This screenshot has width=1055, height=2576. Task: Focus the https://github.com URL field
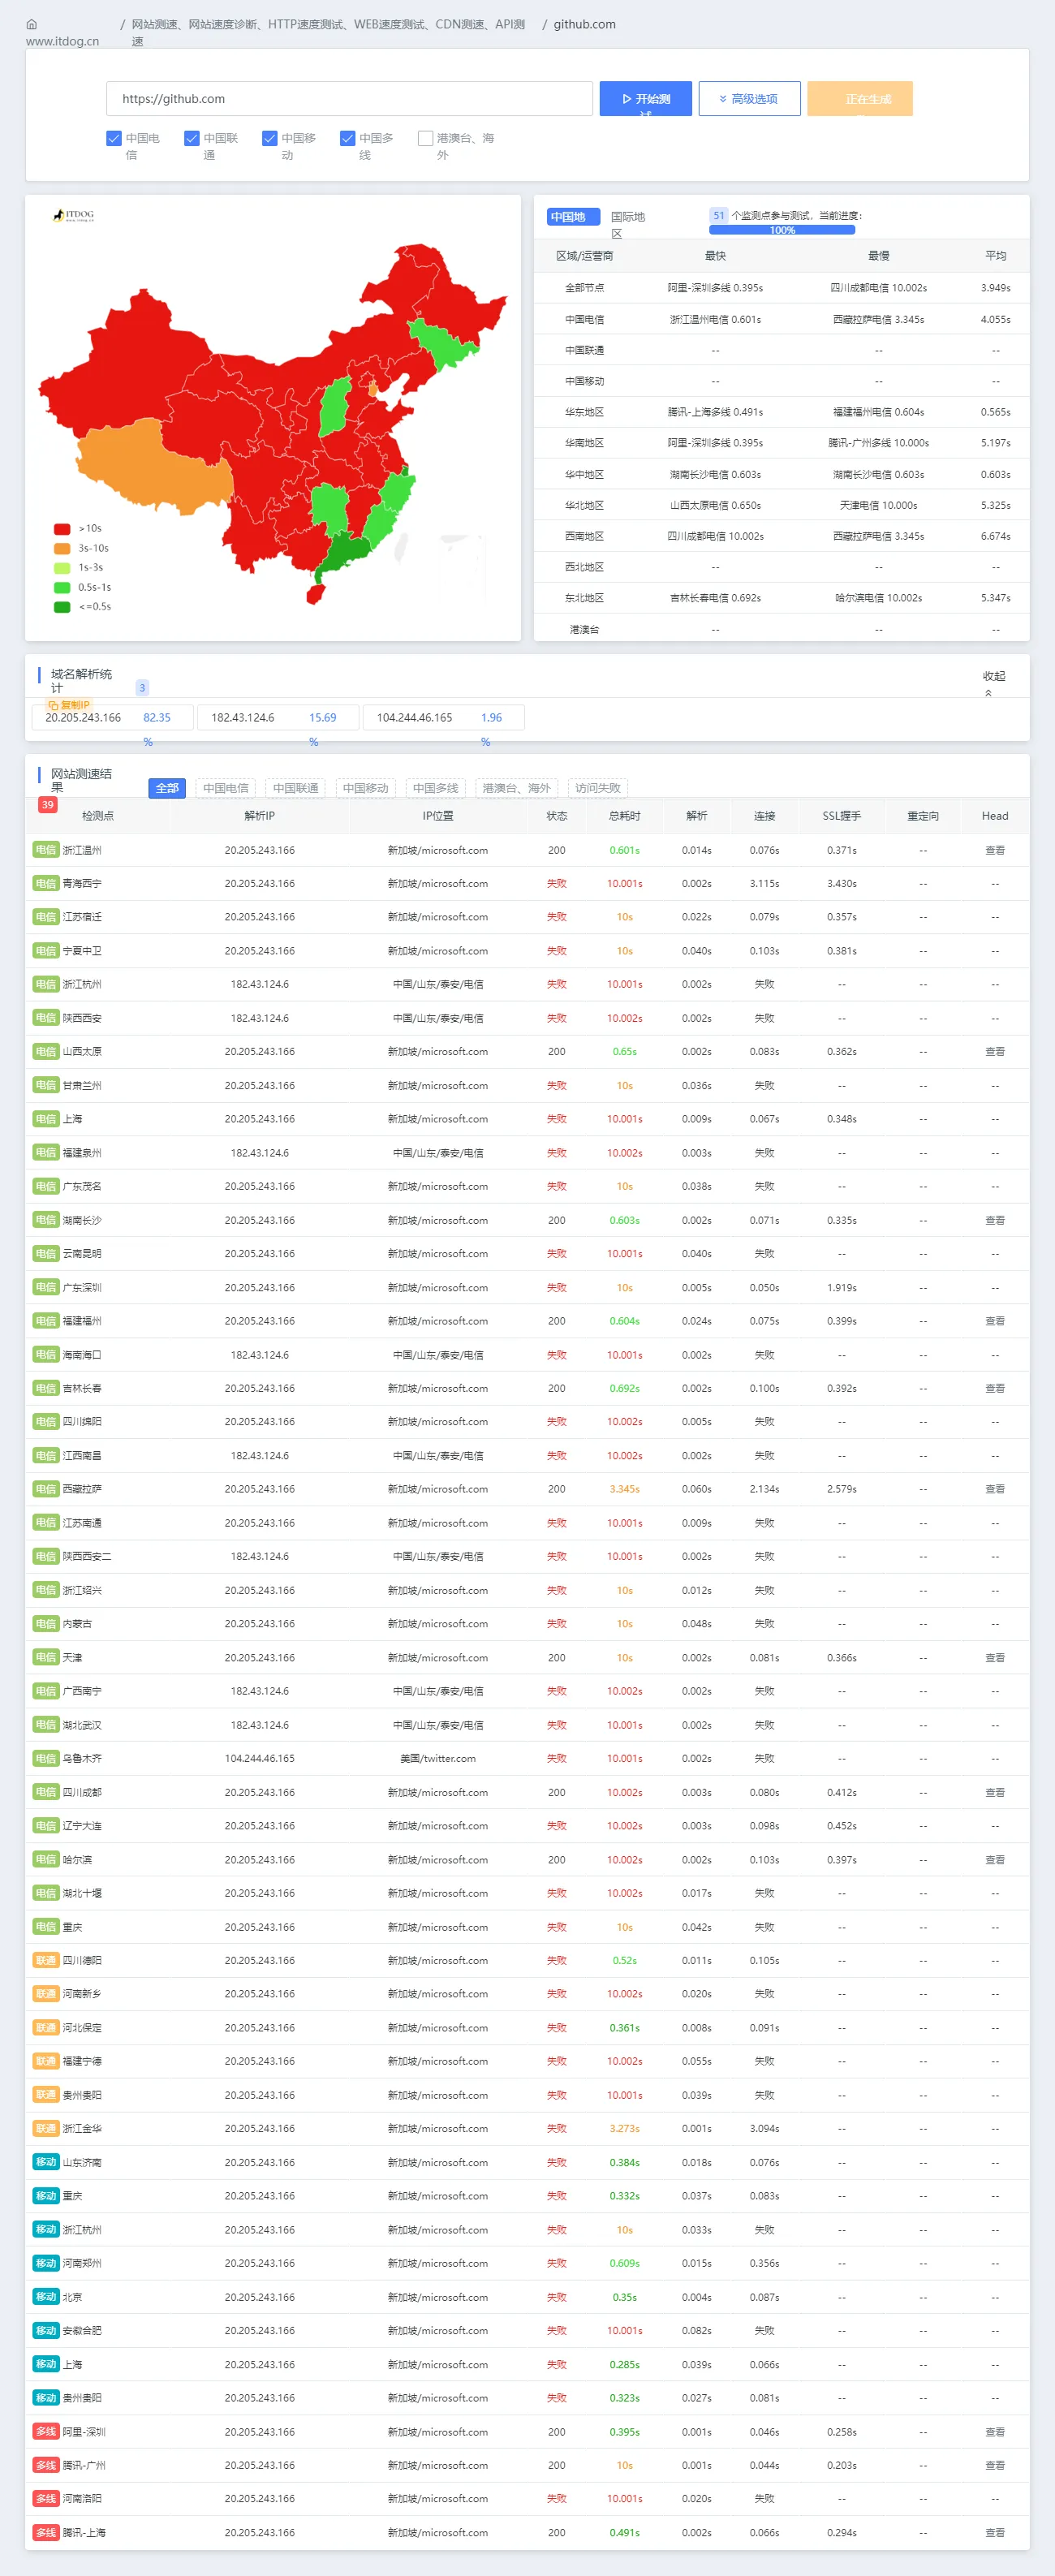pos(349,99)
